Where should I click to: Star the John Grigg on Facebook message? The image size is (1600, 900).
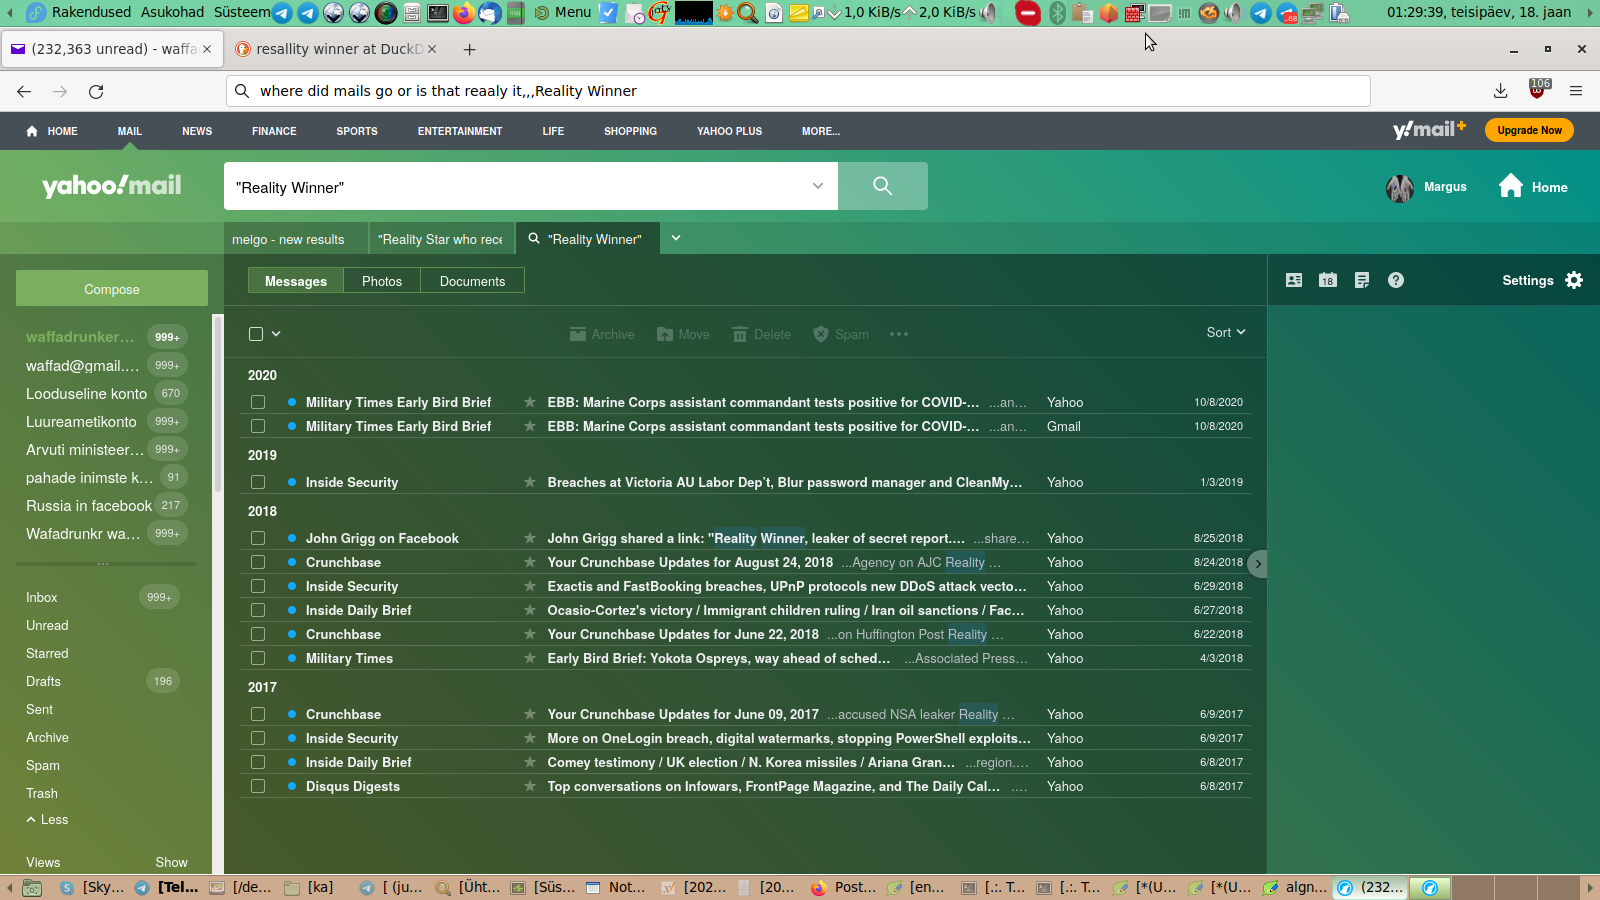(530, 538)
